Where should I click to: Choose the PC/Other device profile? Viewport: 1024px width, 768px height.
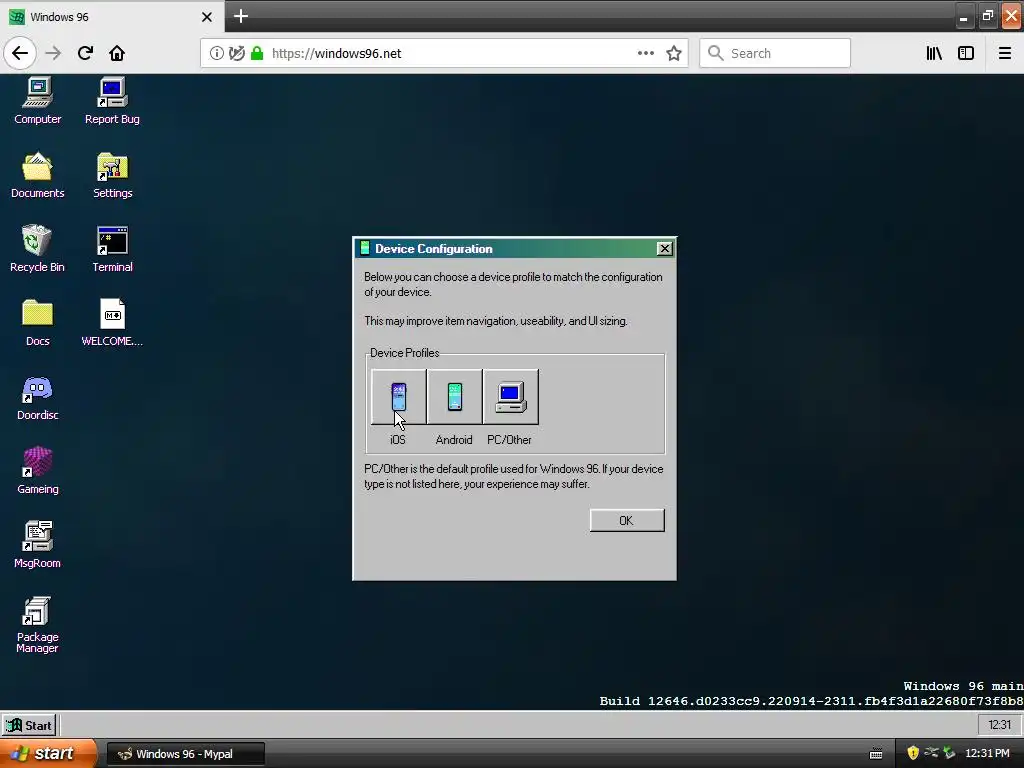(x=511, y=397)
